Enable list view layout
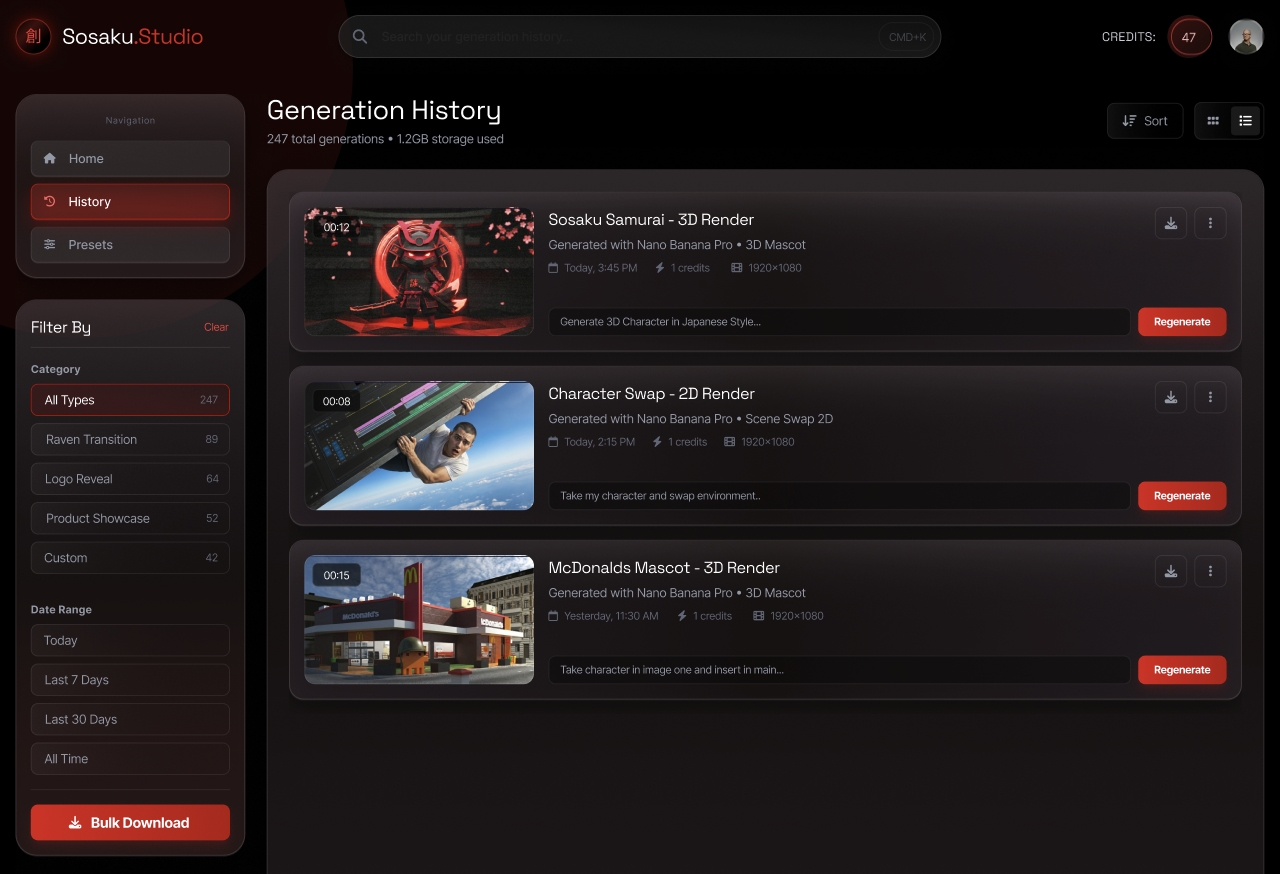This screenshot has height=874, width=1280. click(1245, 120)
